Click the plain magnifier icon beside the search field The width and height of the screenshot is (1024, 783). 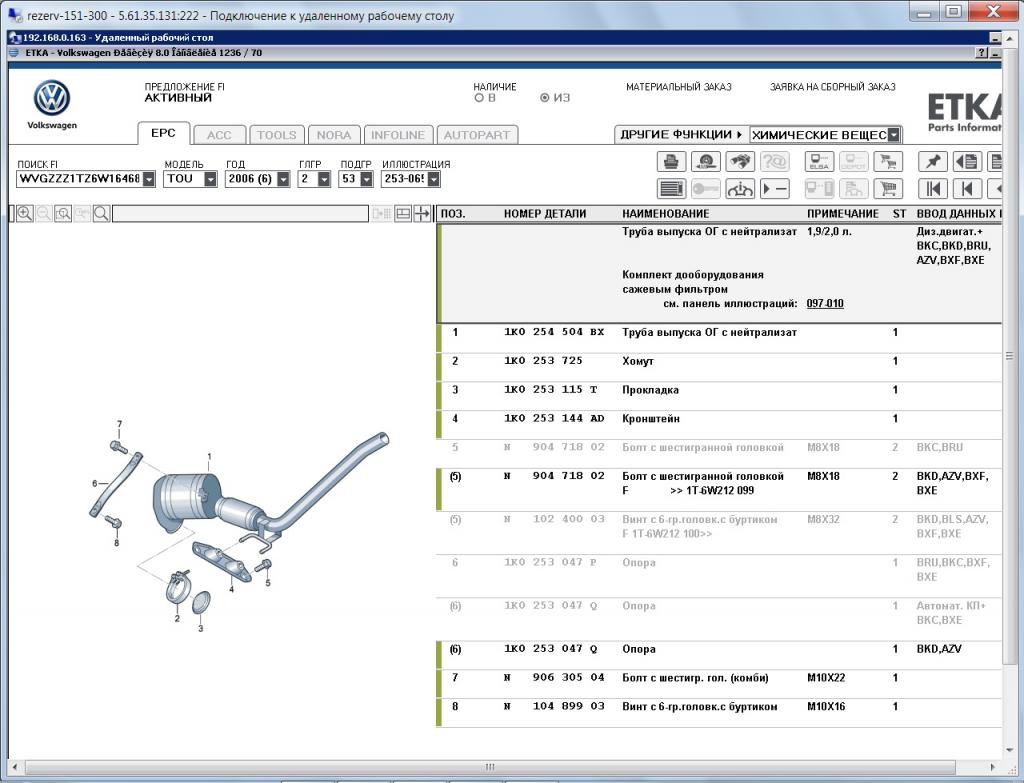(x=101, y=214)
